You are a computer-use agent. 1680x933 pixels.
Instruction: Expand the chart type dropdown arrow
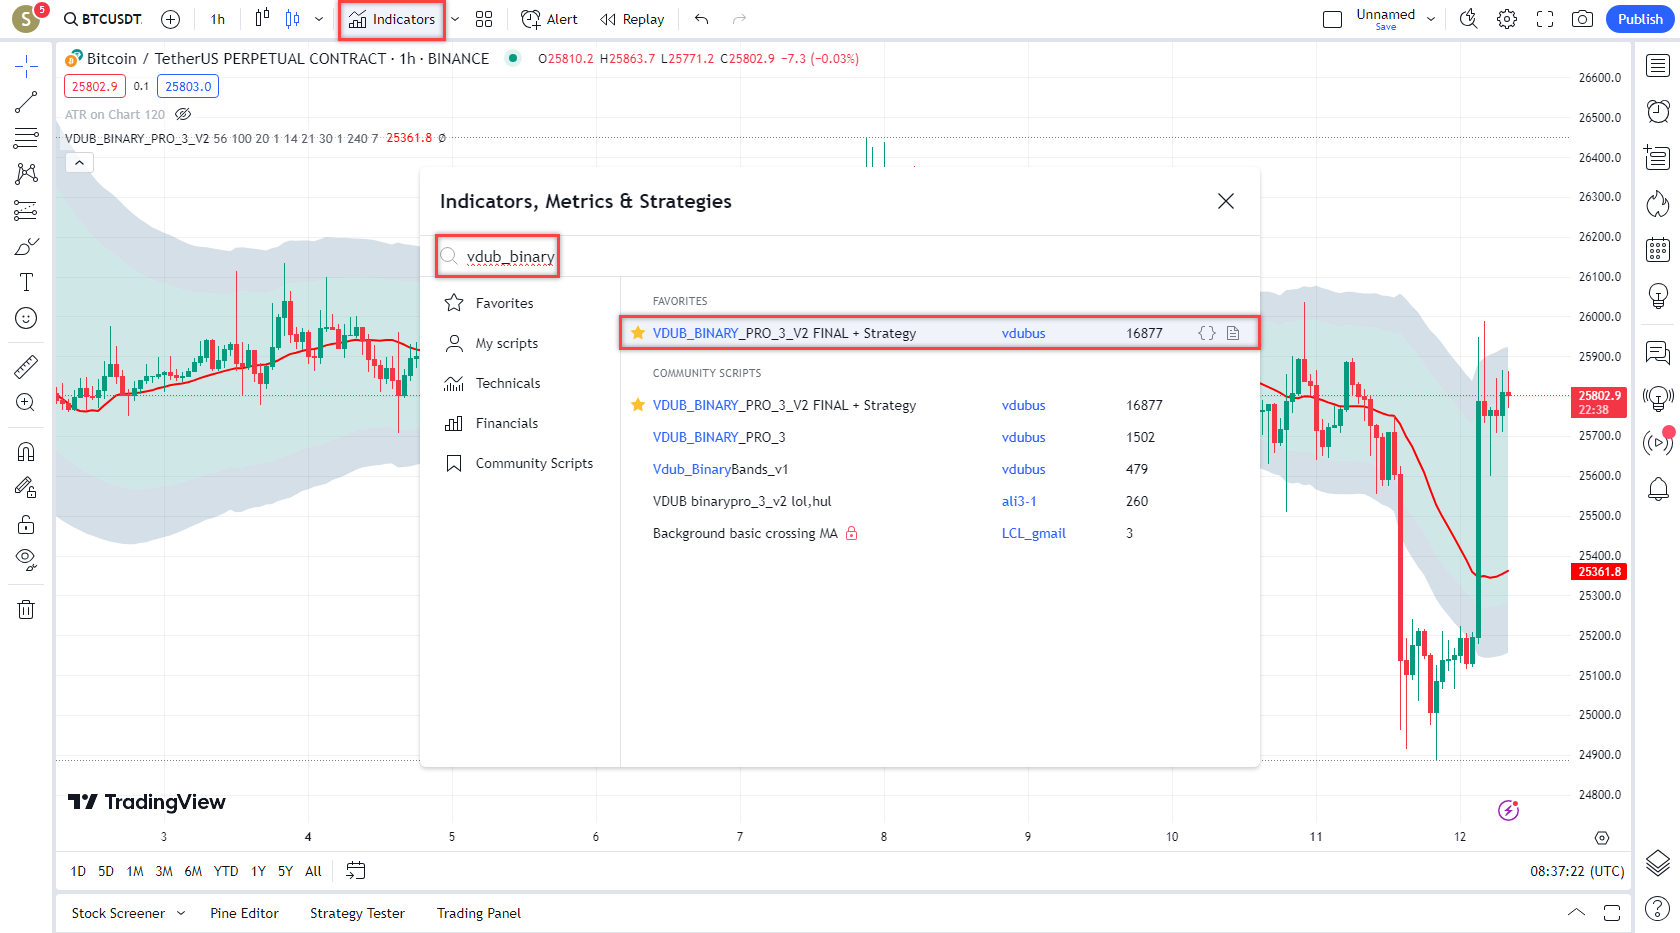(x=319, y=19)
